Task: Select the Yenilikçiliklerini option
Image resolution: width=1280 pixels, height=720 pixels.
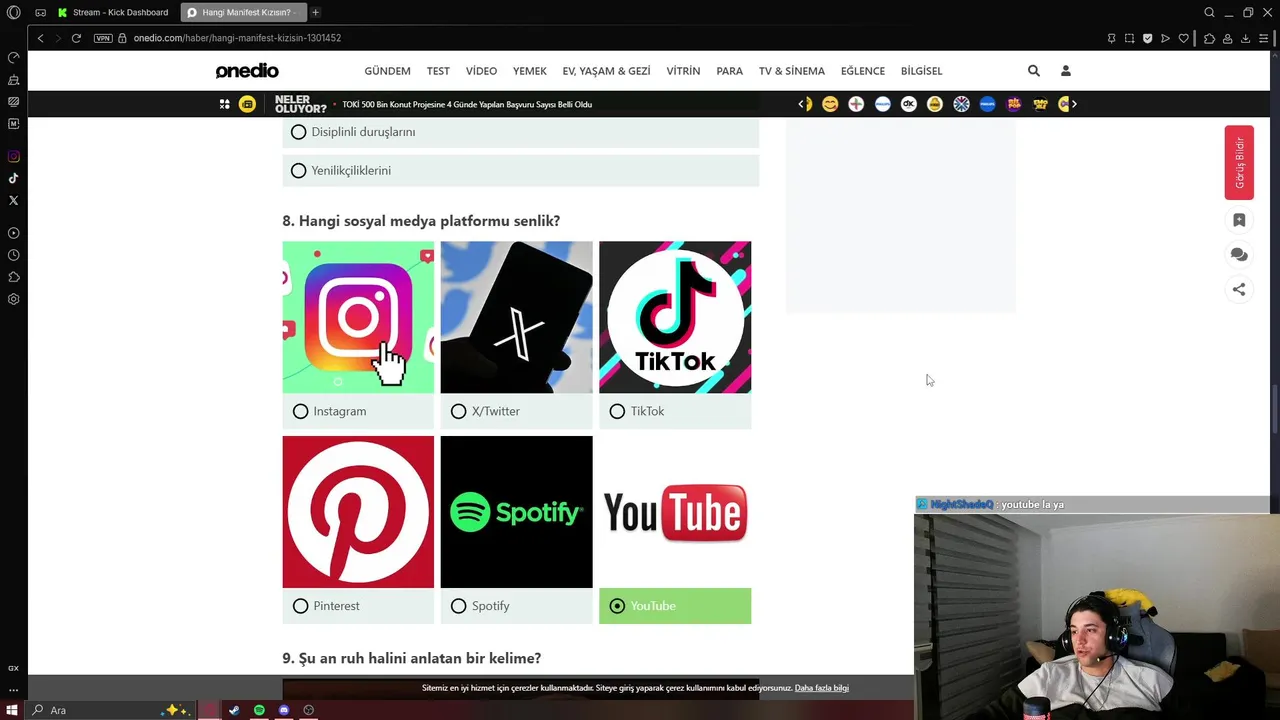Action: click(520, 171)
